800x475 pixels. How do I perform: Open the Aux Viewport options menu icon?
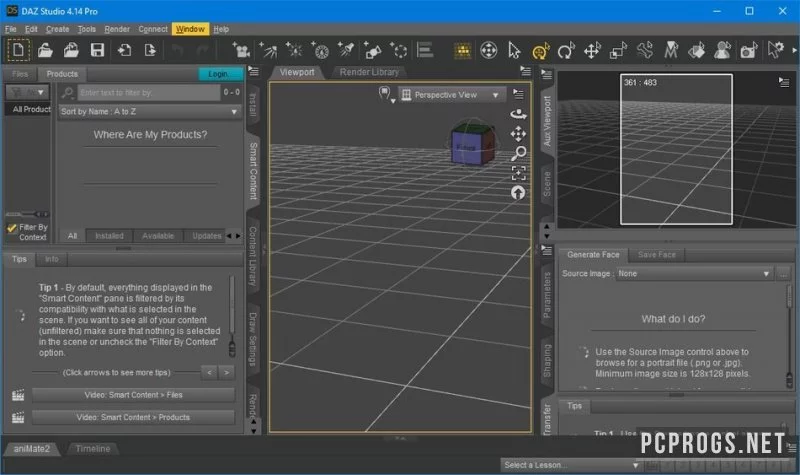pyautogui.click(x=784, y=82)
